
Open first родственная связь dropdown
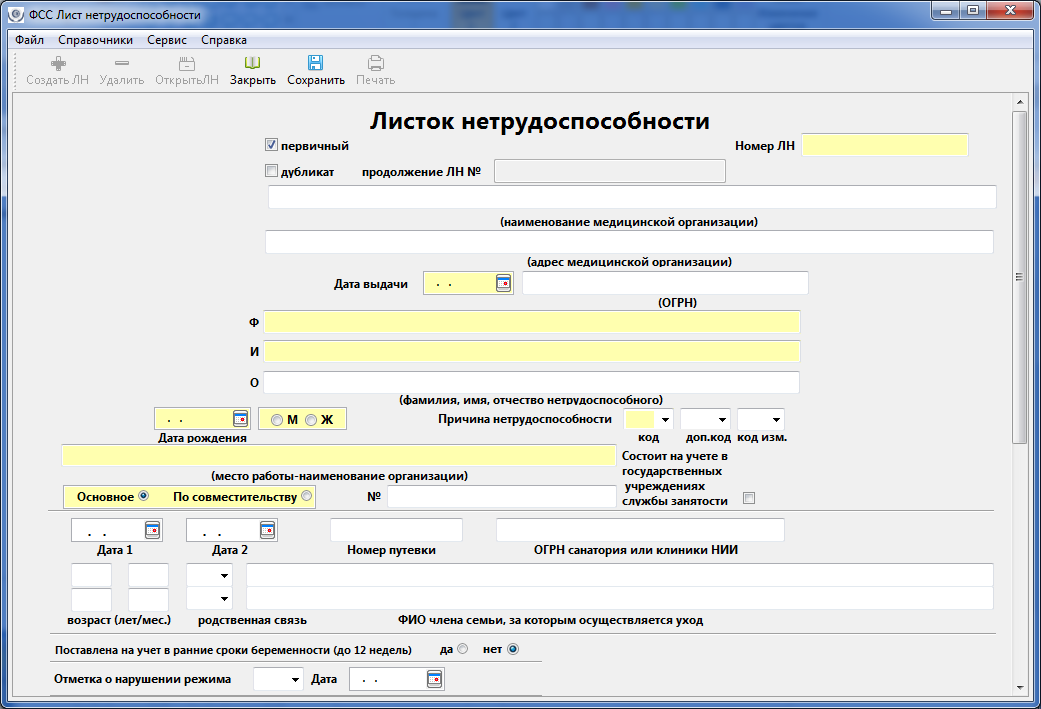coord(224,576)
